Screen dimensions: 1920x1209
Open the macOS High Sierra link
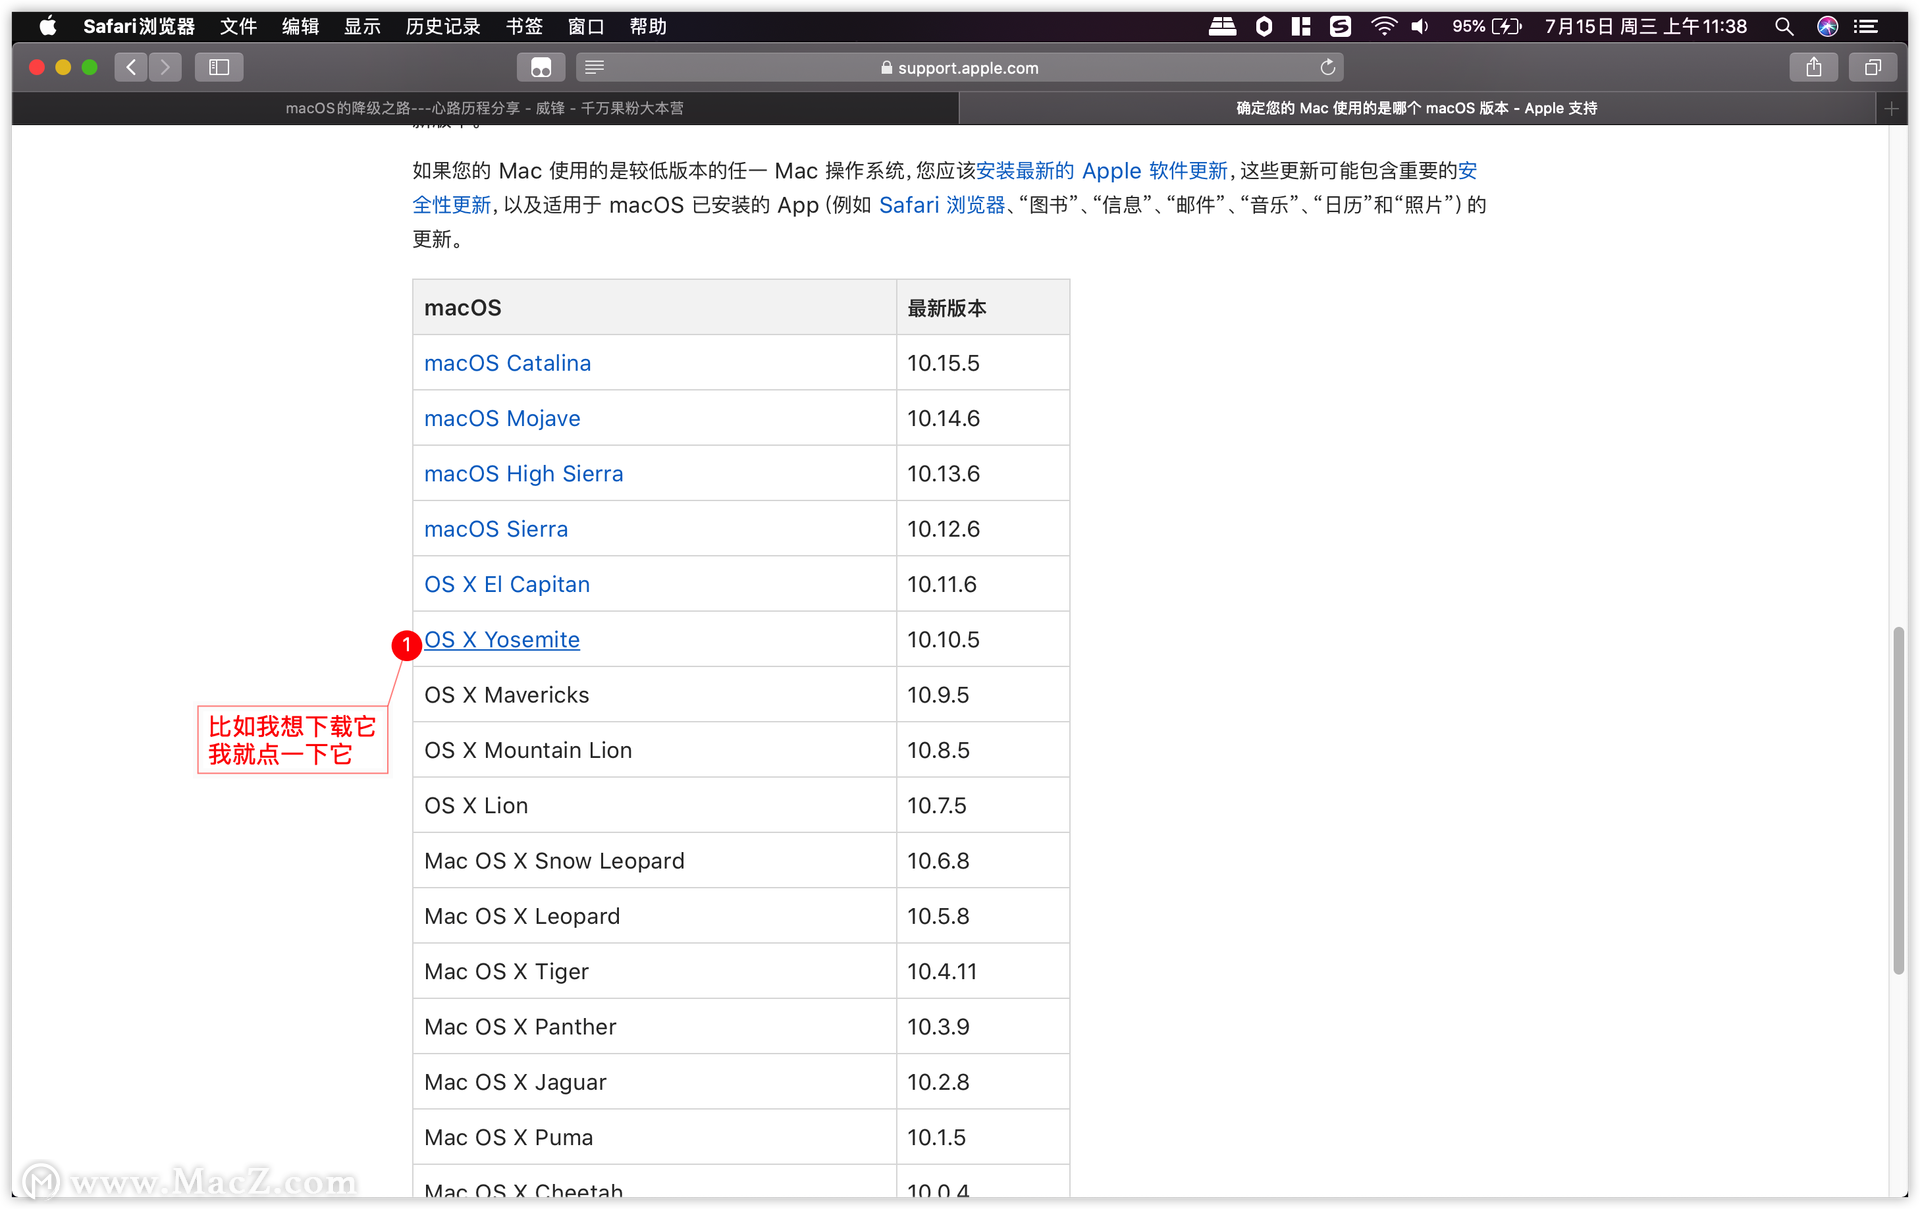(523, 474)
